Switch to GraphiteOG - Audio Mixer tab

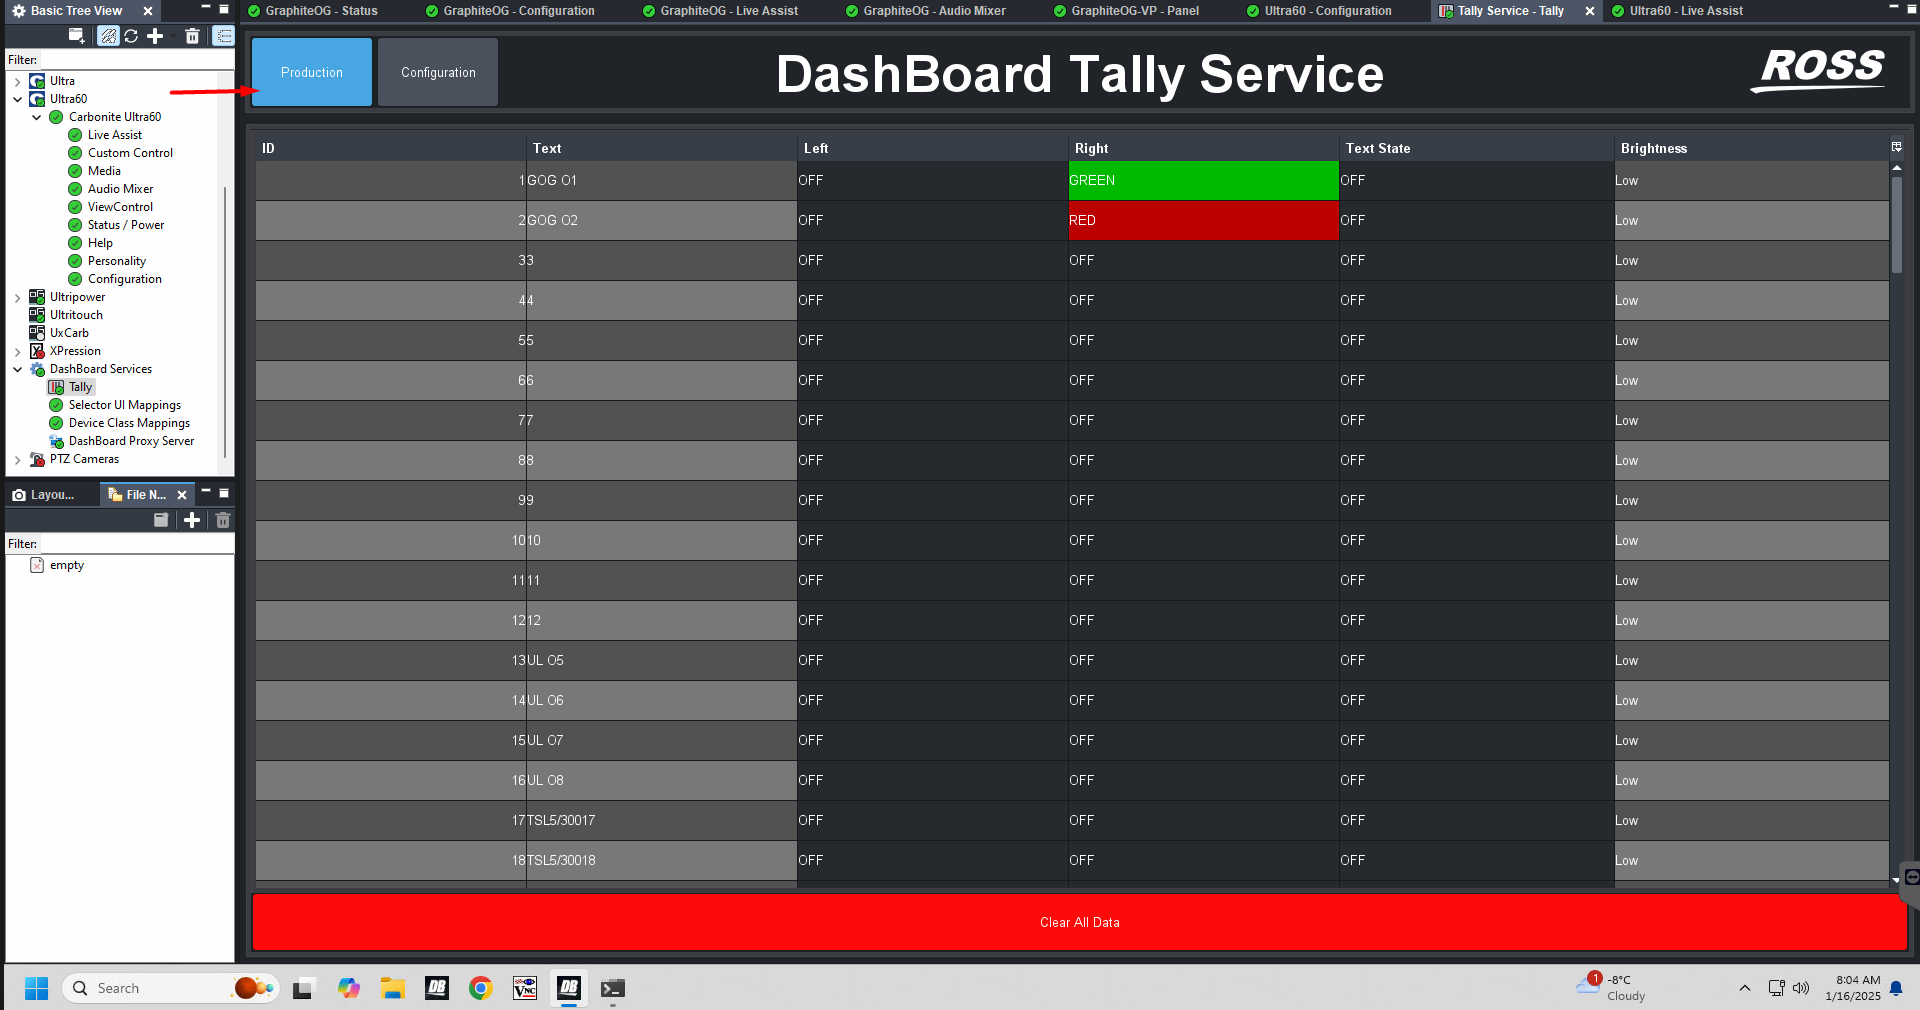coord(926,11)
